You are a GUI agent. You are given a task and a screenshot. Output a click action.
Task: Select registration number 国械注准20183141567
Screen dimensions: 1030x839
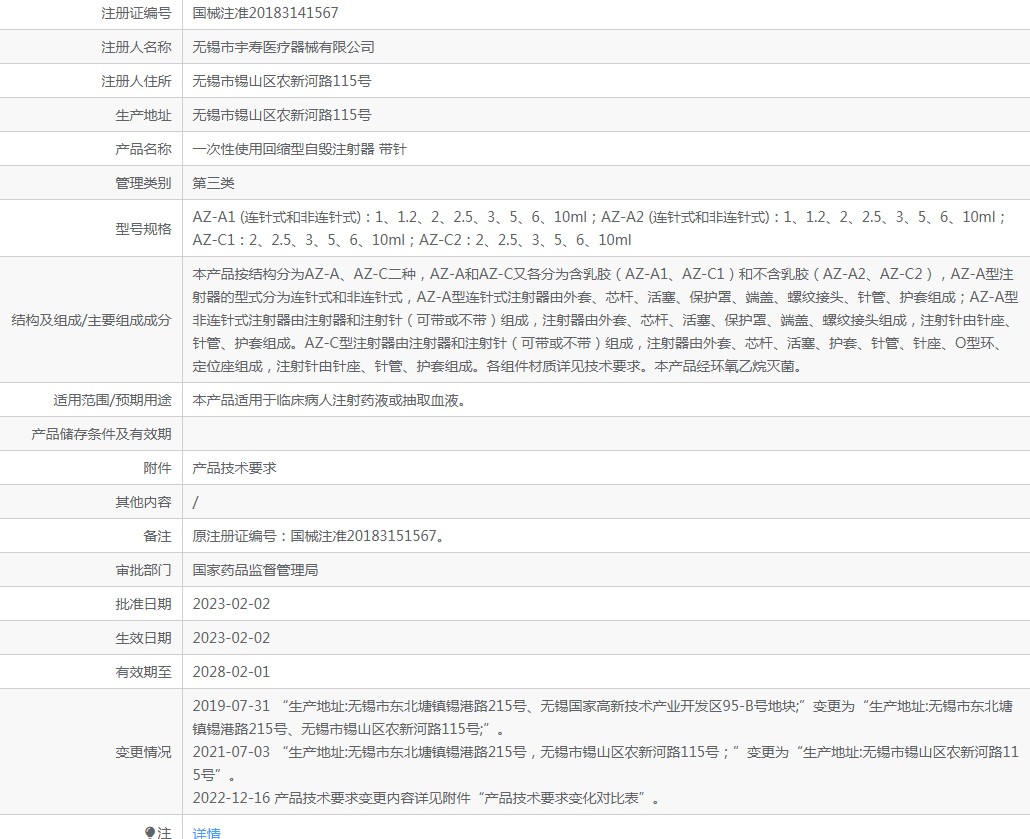(x=265, y=12)
